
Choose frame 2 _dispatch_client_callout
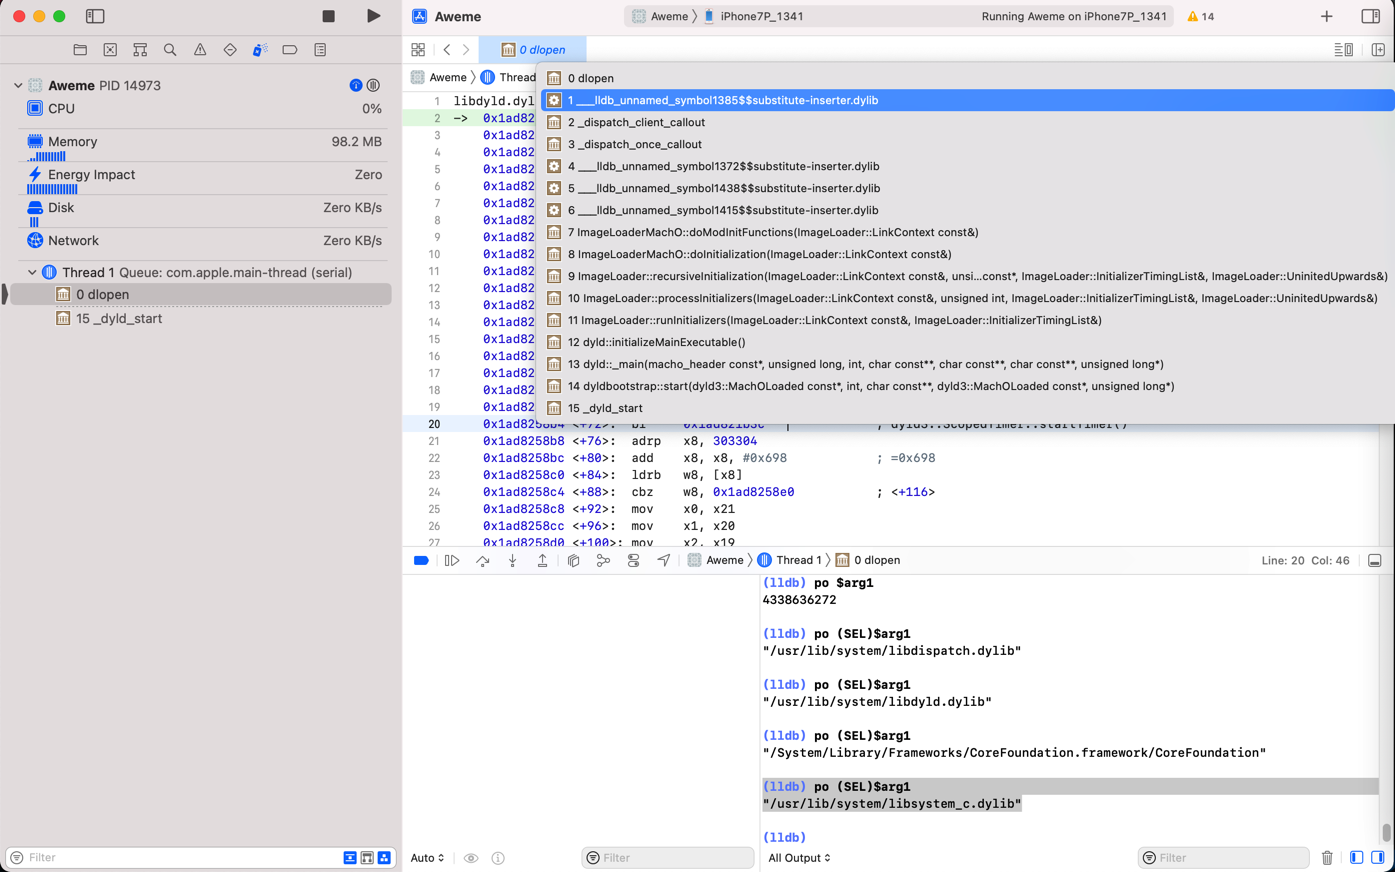pyautogui.click(x=965, y=122)
